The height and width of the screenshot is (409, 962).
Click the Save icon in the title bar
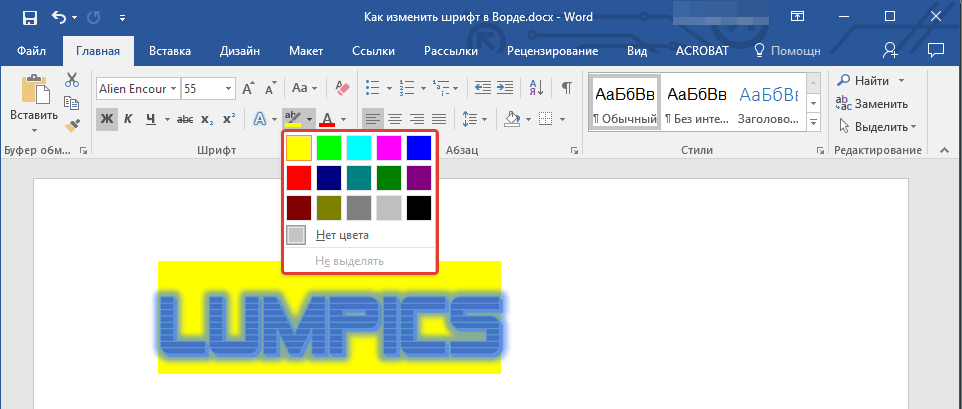pos(29,17)
